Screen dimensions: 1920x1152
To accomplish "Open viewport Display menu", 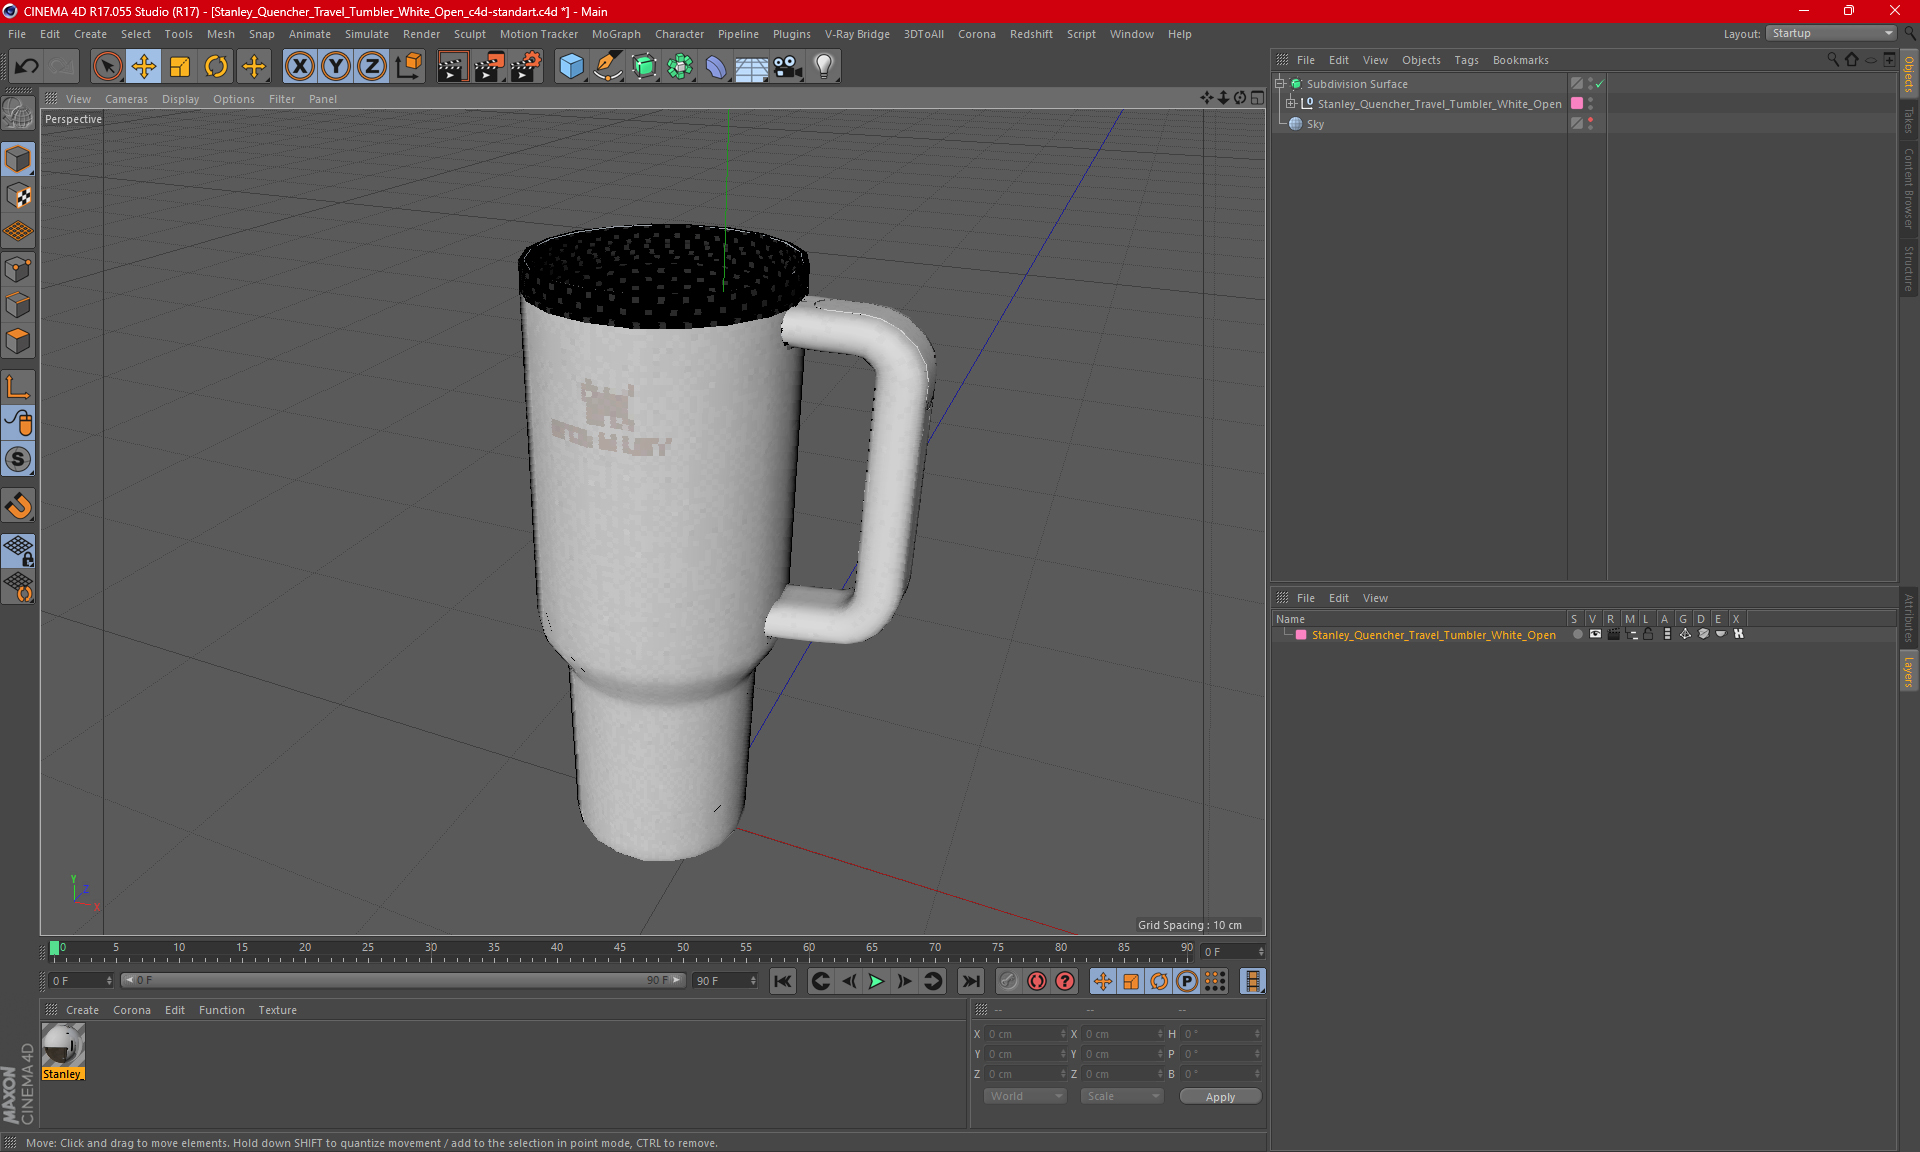I will point(181,99).
